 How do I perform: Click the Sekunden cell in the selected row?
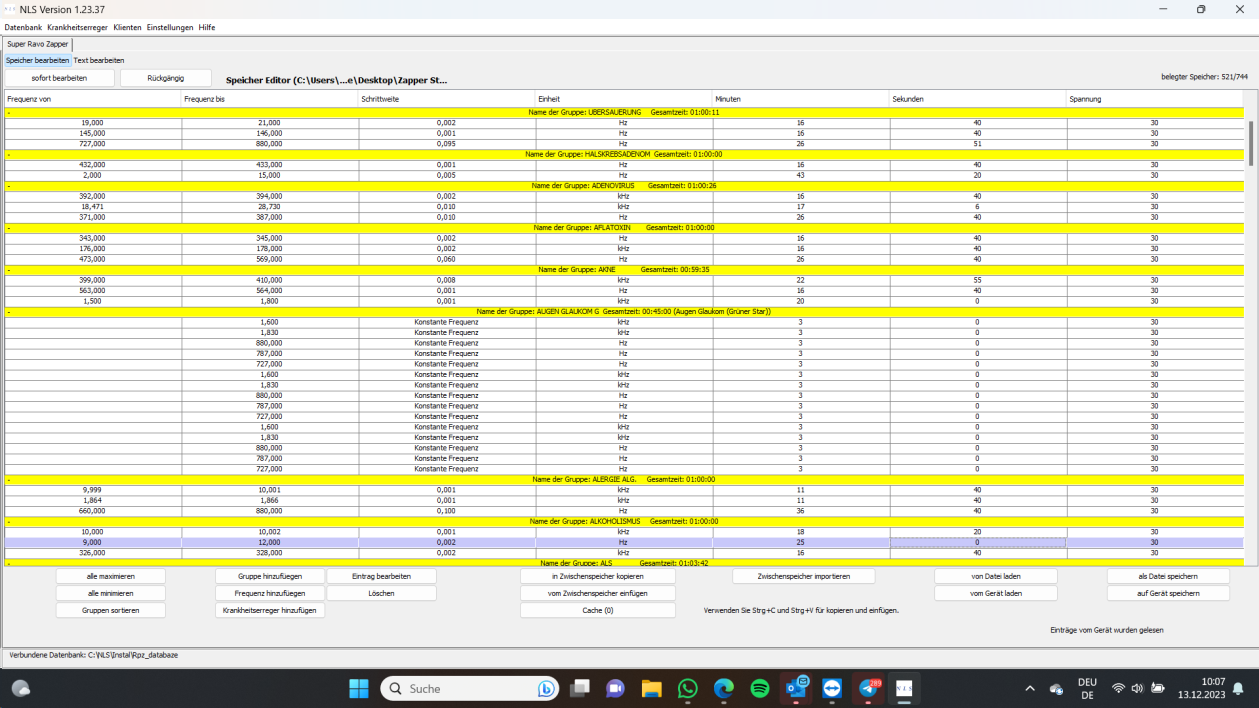tap(977, 542)
